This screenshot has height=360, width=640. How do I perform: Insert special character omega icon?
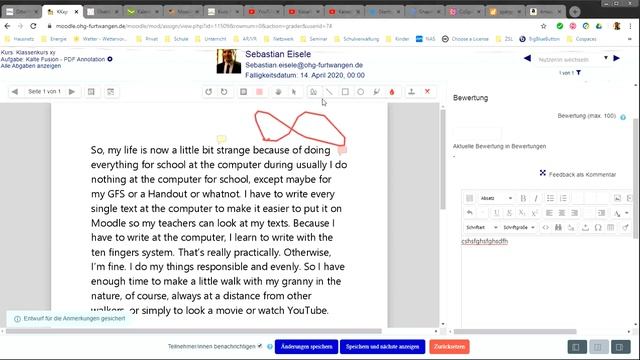[598, 227]
